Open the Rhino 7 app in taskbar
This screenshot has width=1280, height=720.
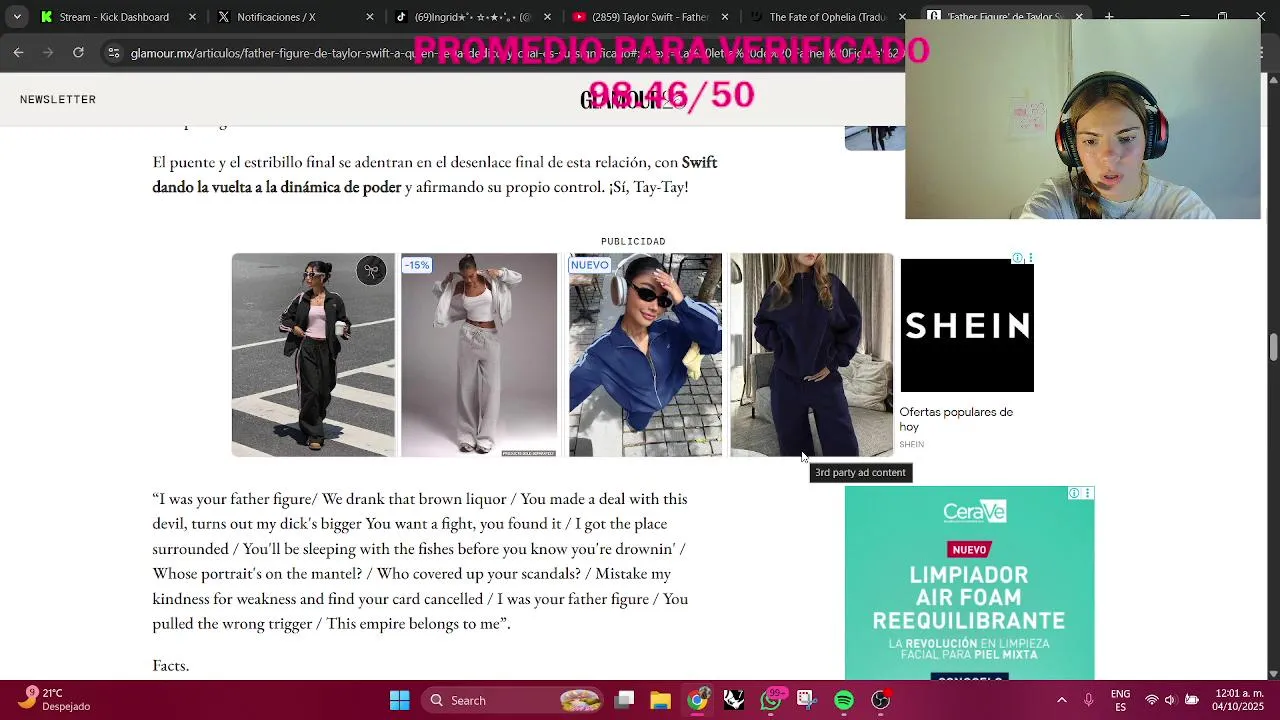(734, 700)
